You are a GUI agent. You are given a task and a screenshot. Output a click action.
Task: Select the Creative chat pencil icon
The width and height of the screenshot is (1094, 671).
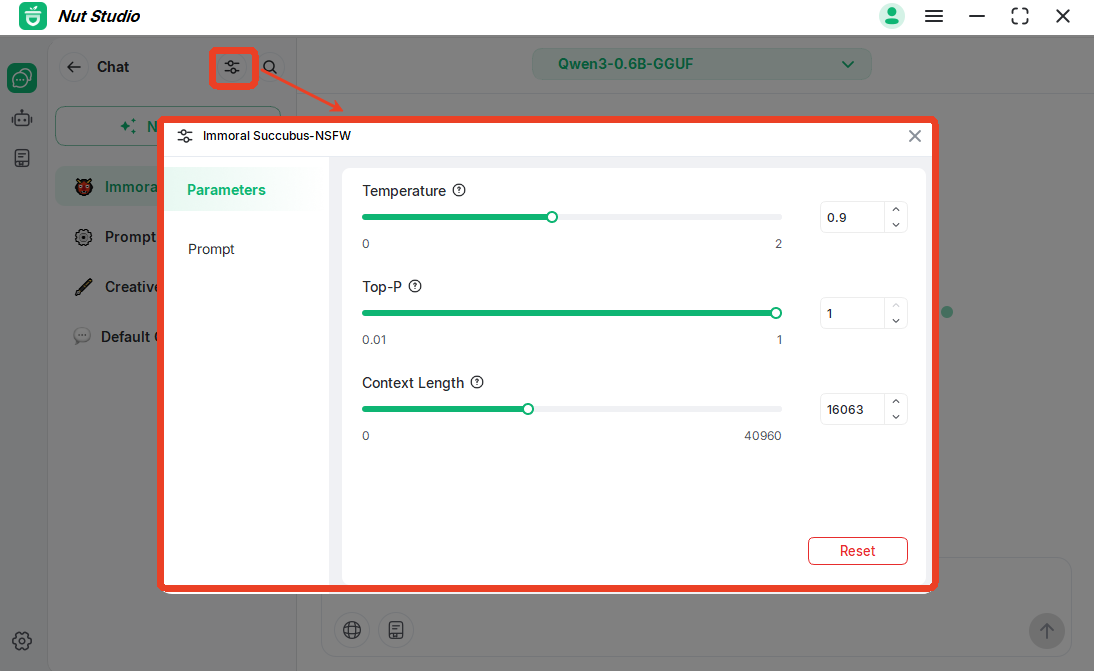click(x=84, y=287)
